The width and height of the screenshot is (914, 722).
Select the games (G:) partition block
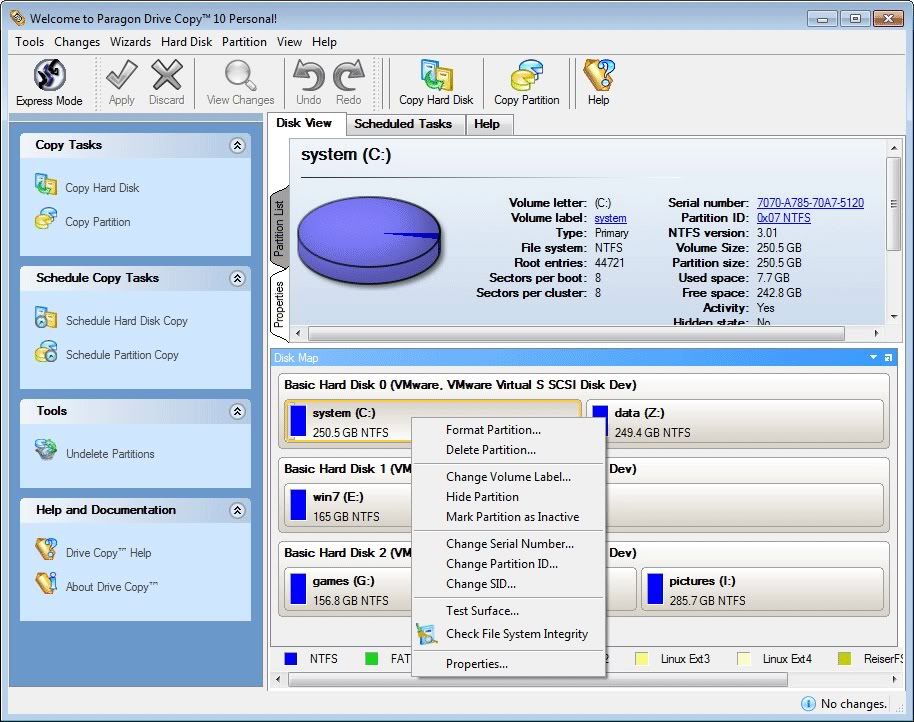click(x=349, y=590)
